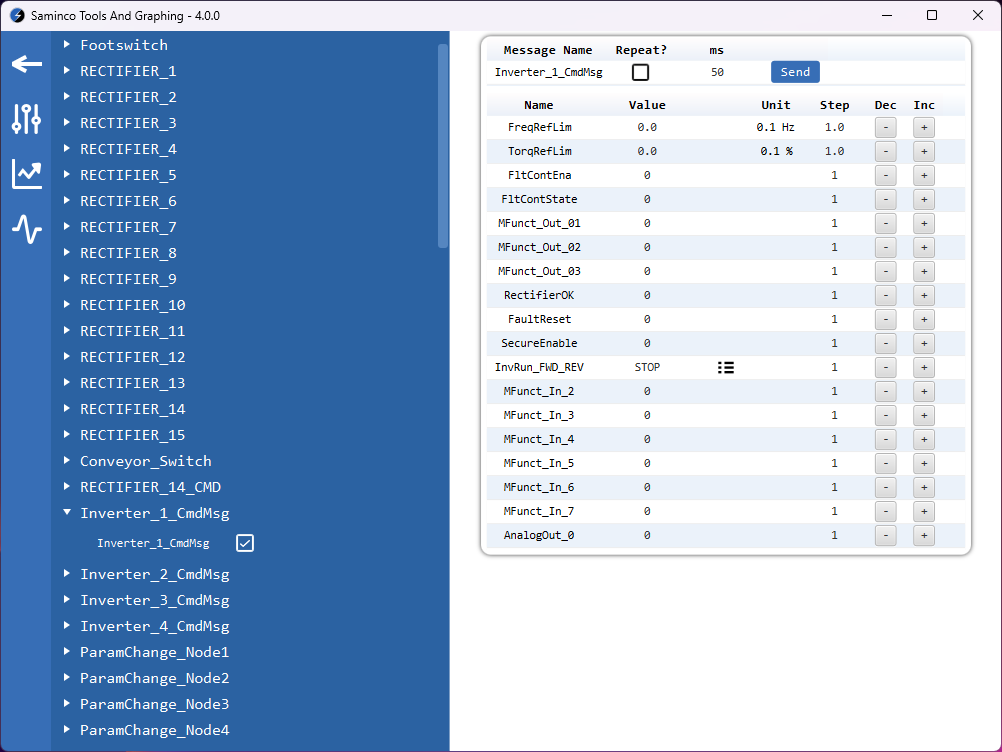
Task: Click the 0.1 Hz unit cell
Action: pos(775,127)
